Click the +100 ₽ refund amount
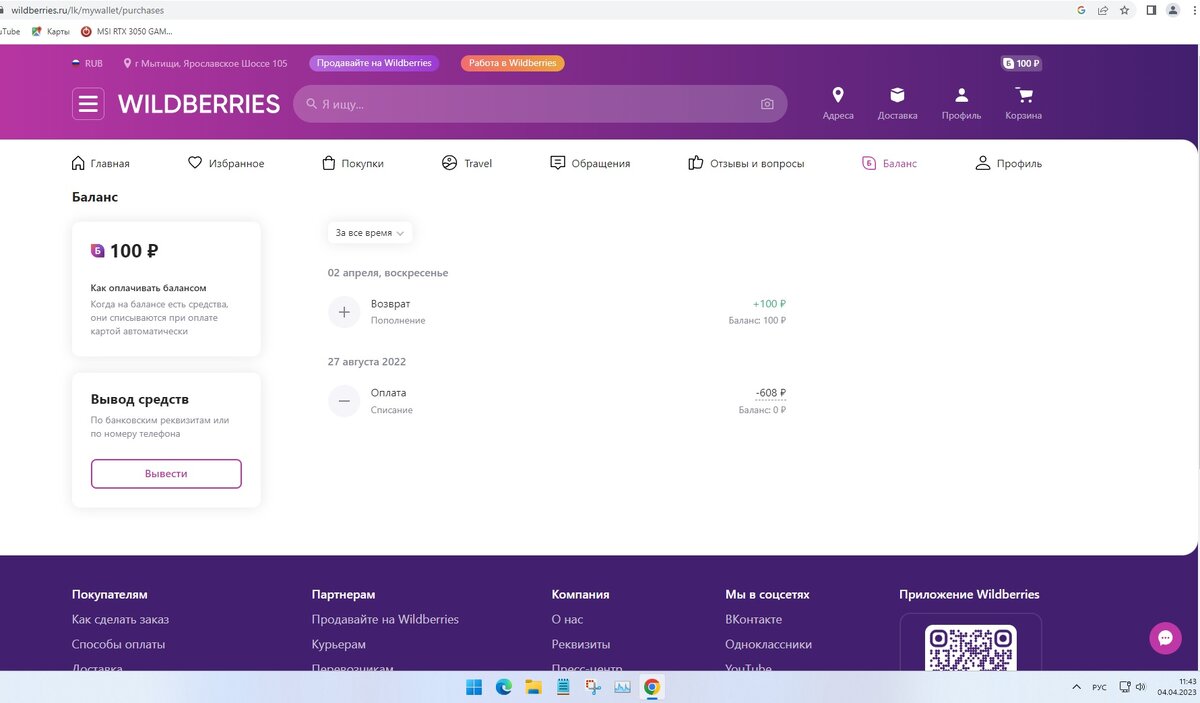Viewport: 1200px width, 703px height. point(769,304)
